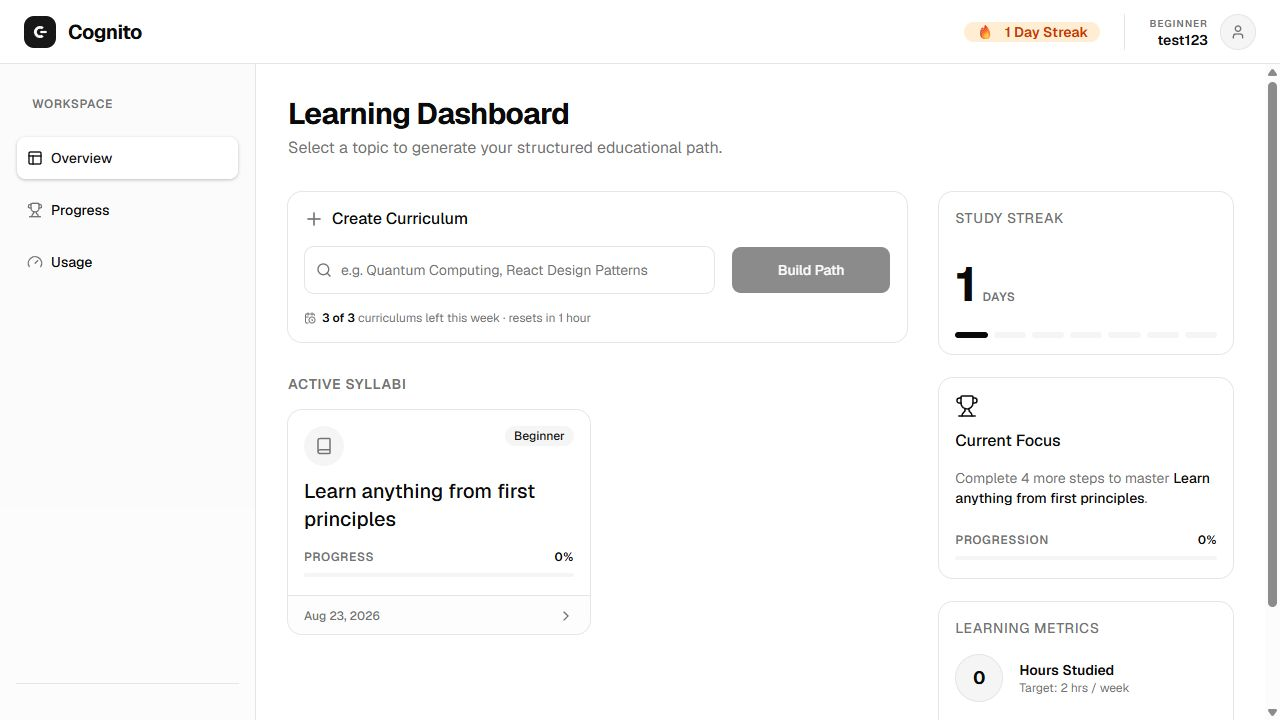1280x720 pixels.
Task: Click the book icon on syllabus card
Action: [324, 446]
